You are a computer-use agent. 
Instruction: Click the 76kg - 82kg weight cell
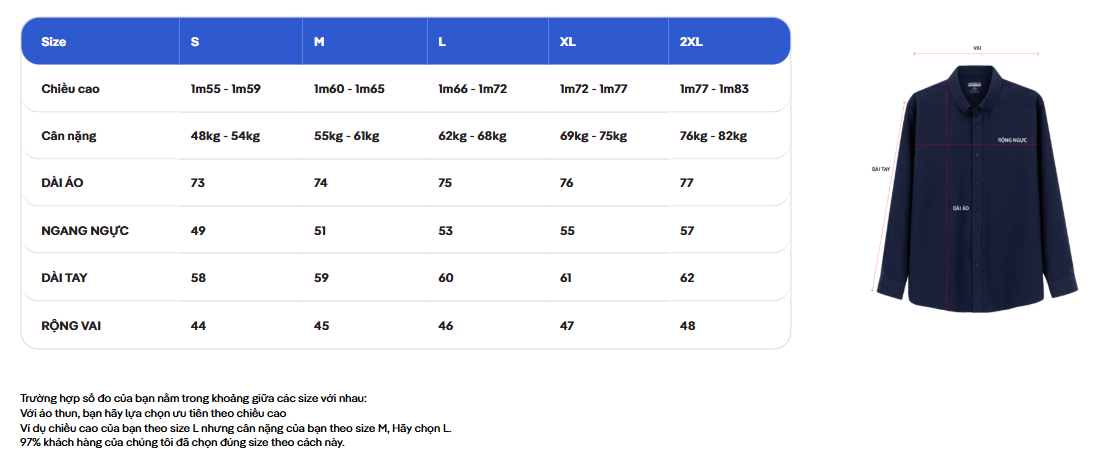(x=713, y=136)
